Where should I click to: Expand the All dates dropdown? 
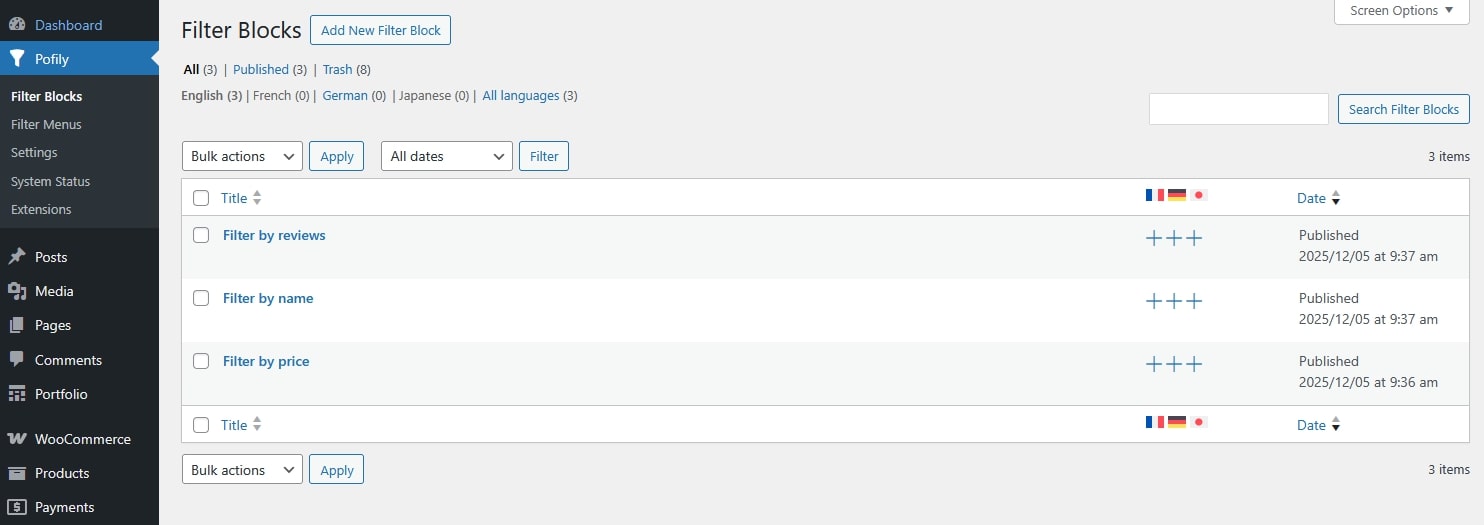pos(446,156)
